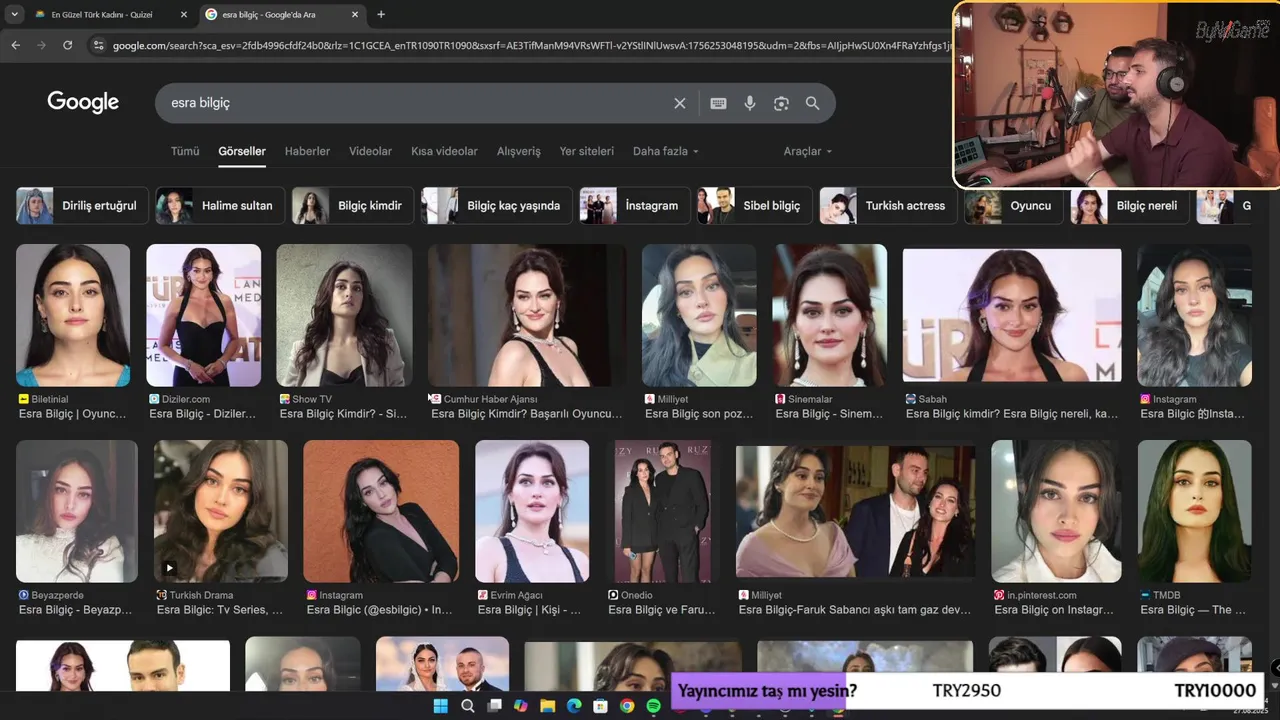Screen dimensions: 1280x720
Task: Apply the 'Turkish actress' filter chip
Action: [x=888, y=205]
